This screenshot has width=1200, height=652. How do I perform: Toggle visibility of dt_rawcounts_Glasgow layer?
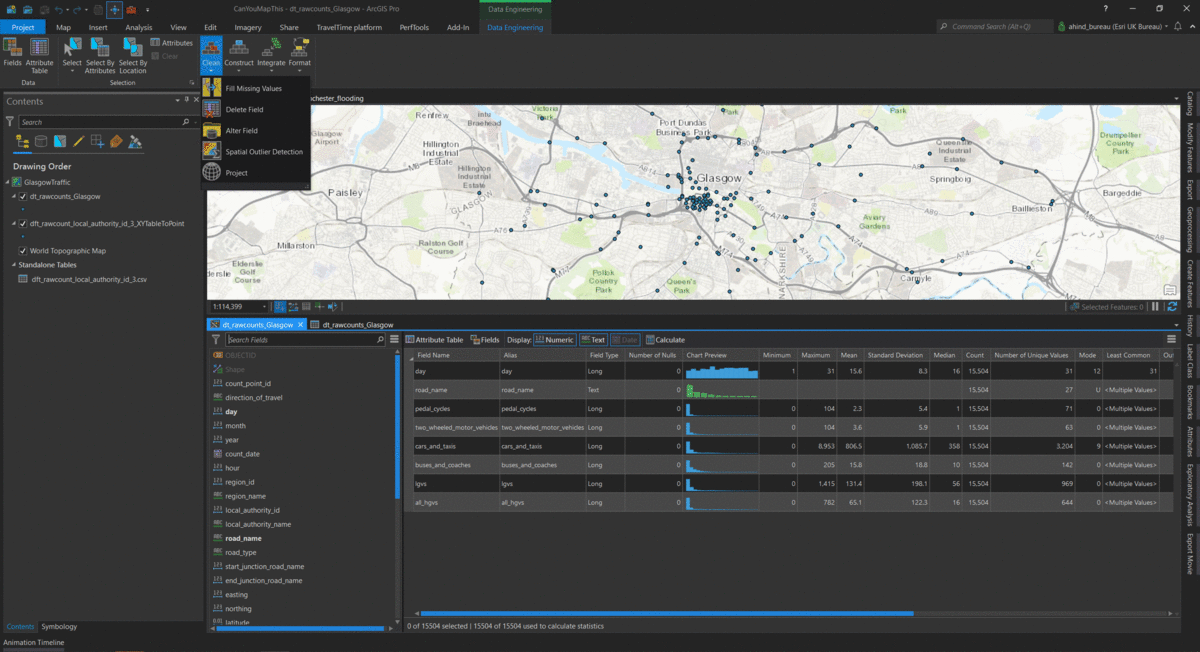pyautogui.click(x=23, y=196)
